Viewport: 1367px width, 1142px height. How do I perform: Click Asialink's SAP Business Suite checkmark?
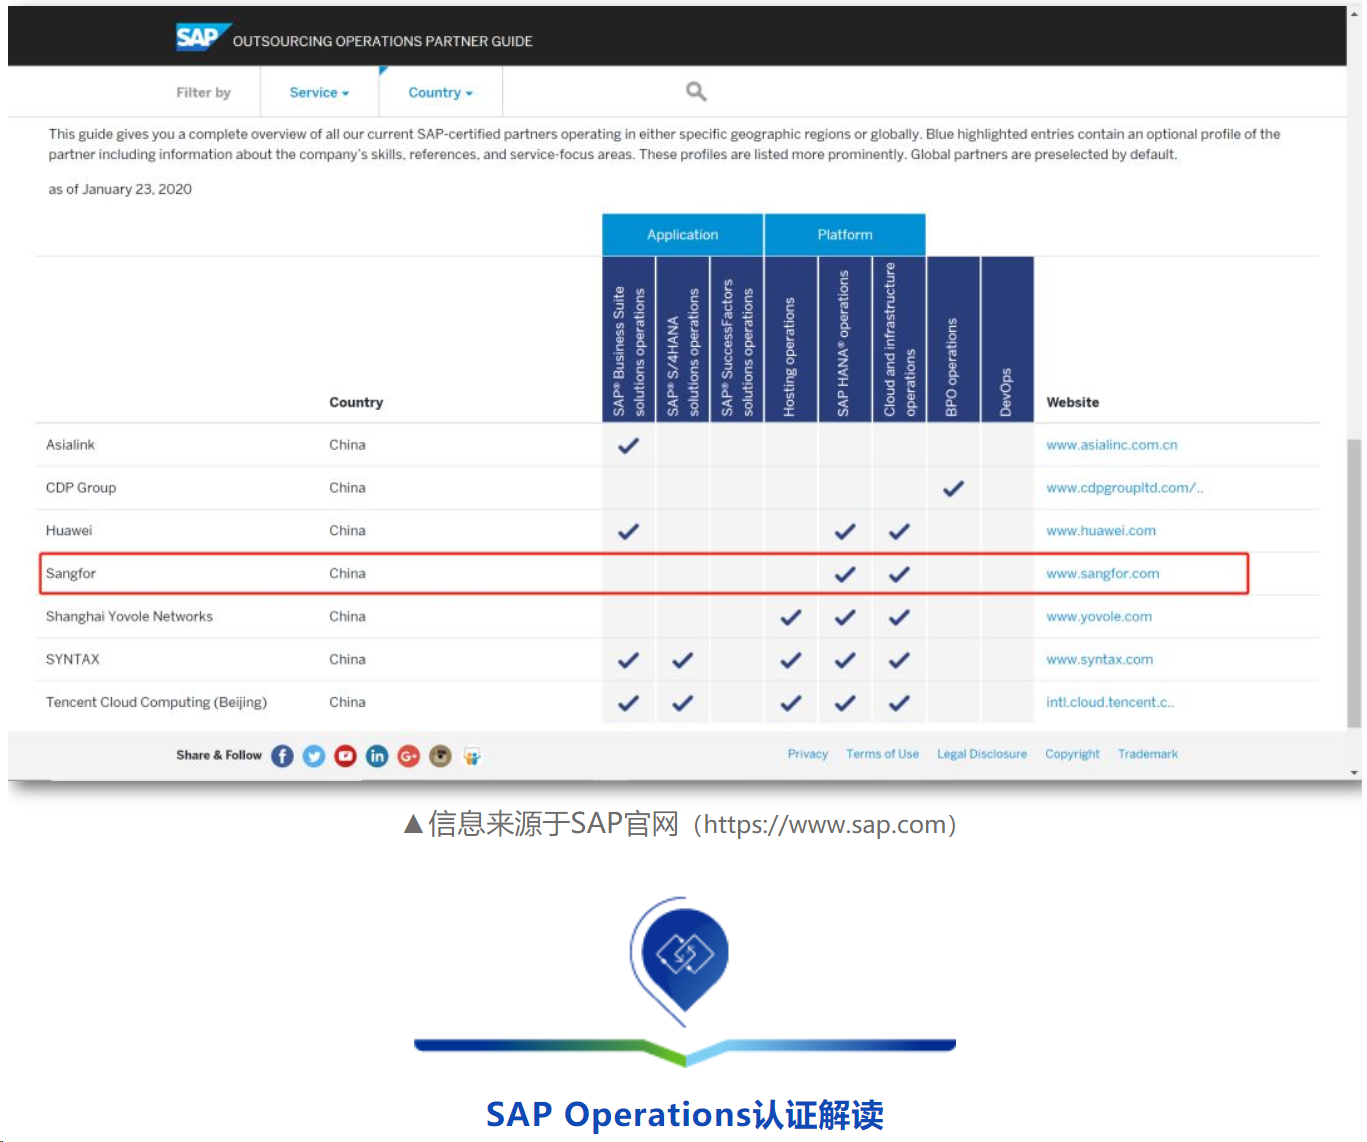pyautogui.click(x=628, y=446)
